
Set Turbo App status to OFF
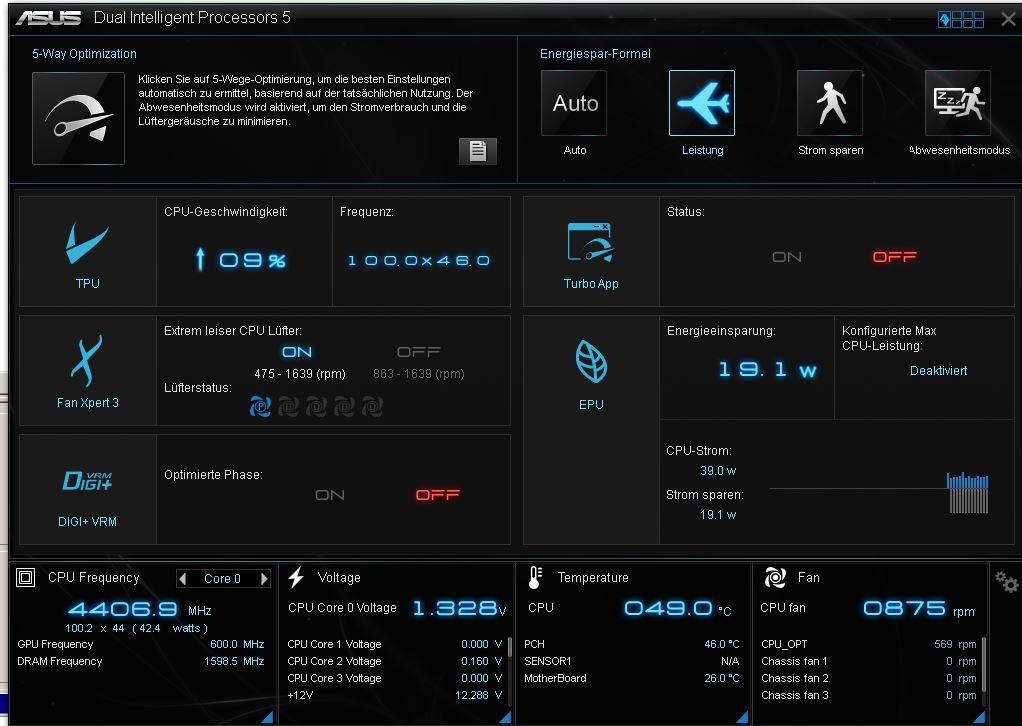click(x=895, y=257)
